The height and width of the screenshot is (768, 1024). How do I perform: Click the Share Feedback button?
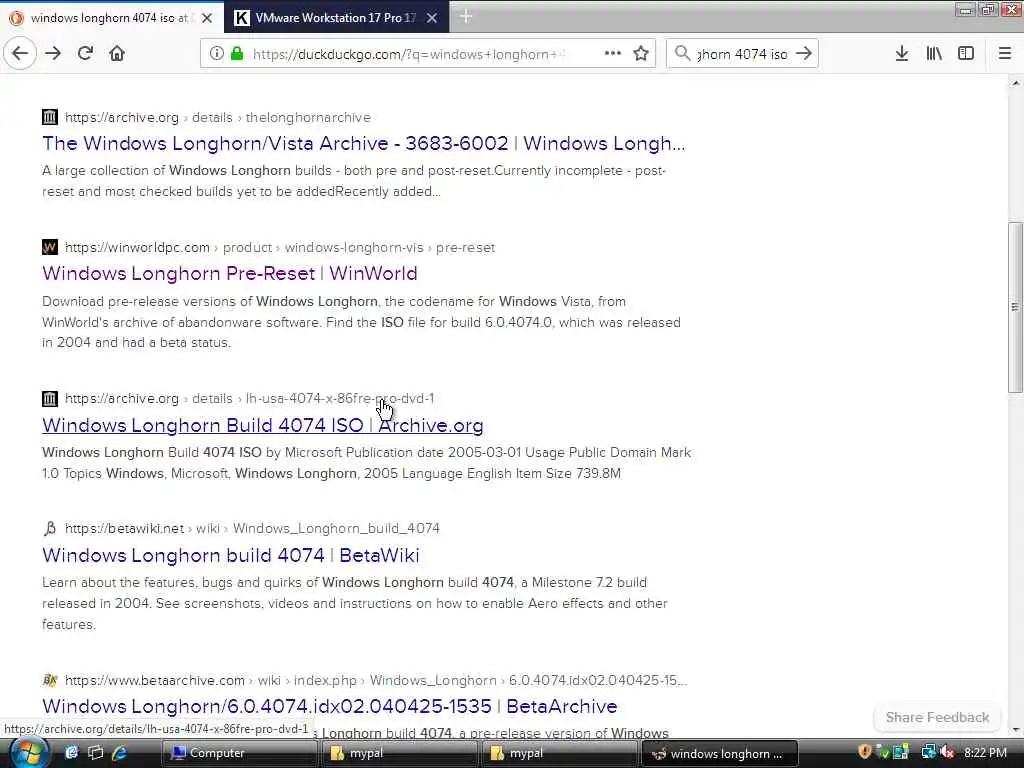[x=936, y=717]
